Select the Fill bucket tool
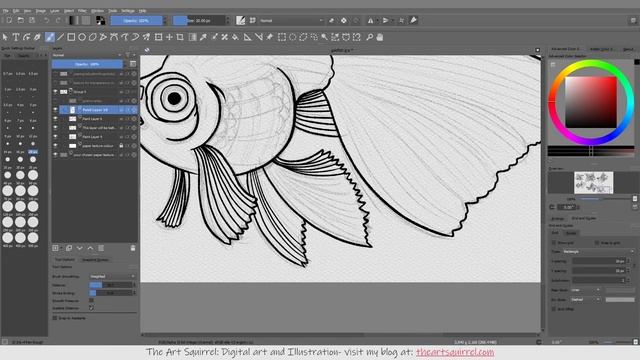The image size is (640, 360). 235,37
